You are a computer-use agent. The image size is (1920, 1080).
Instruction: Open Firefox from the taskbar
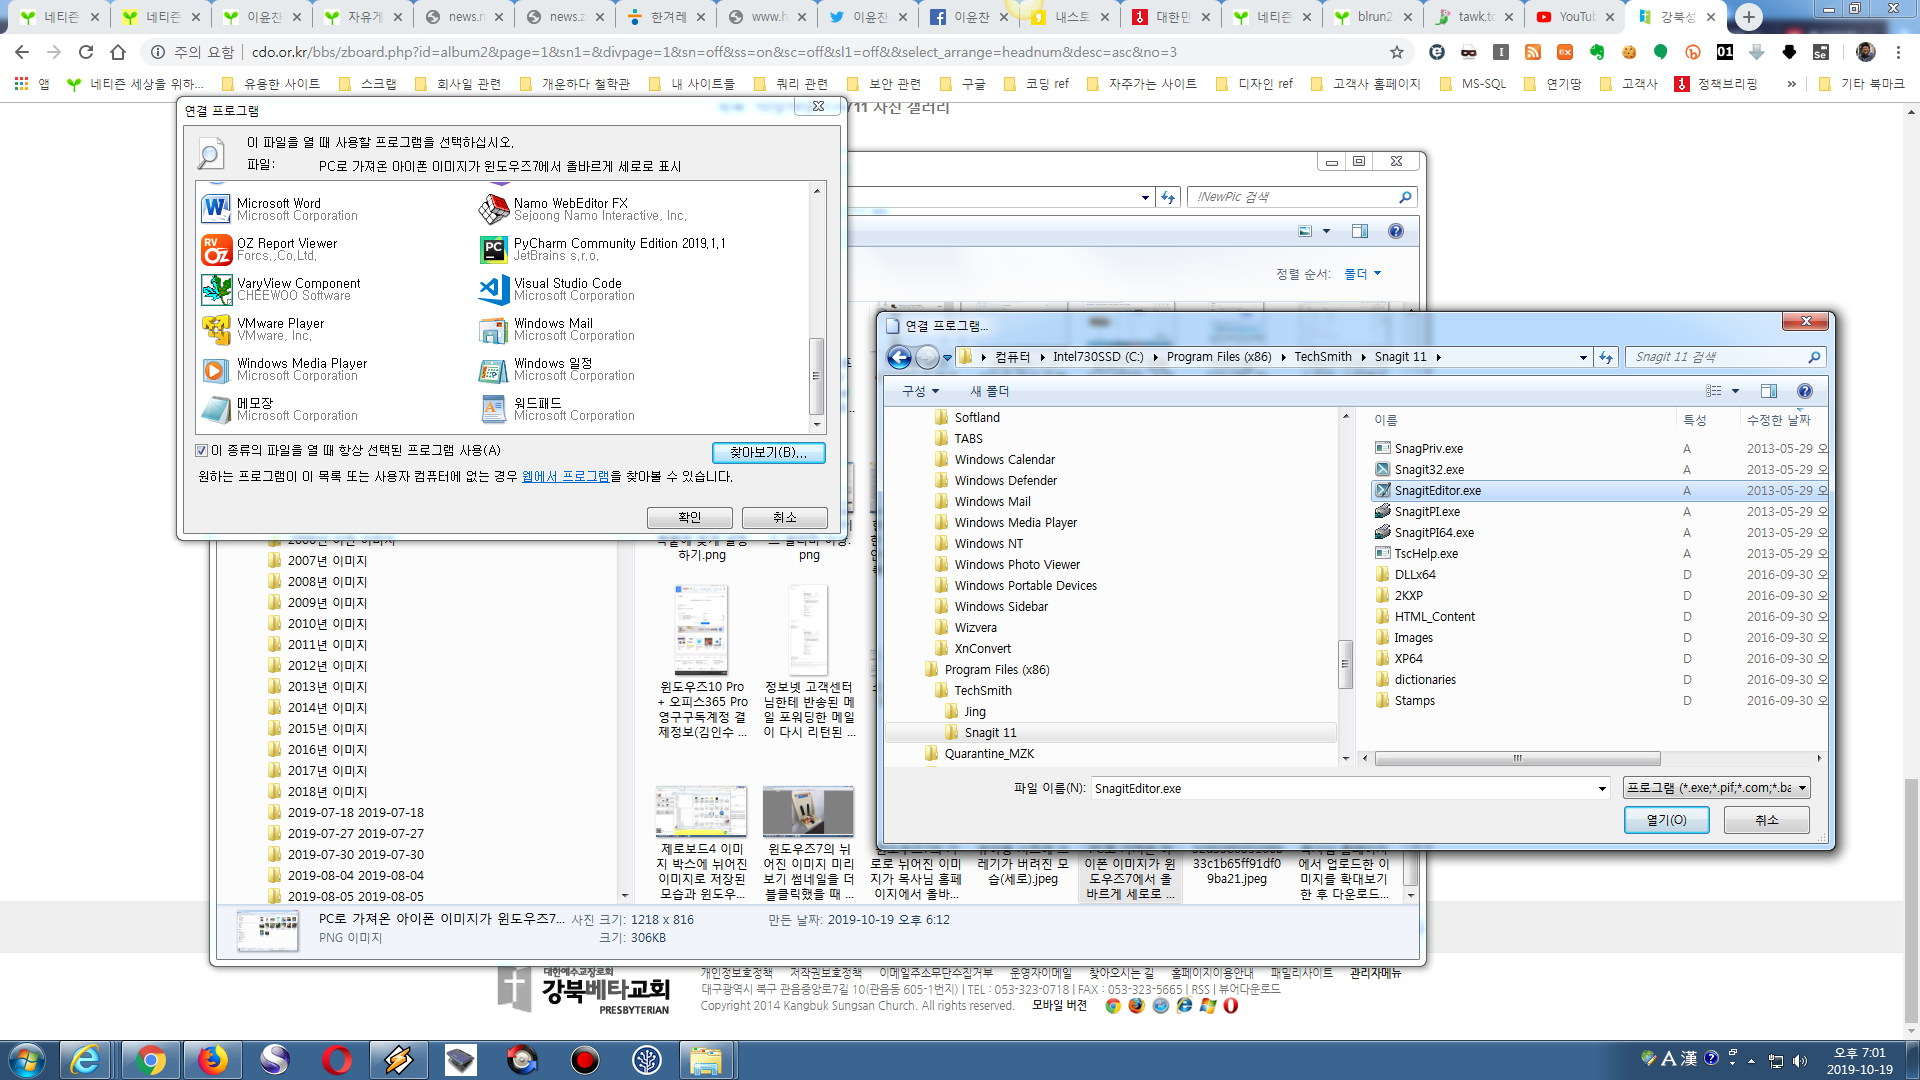pos(212,1059)
